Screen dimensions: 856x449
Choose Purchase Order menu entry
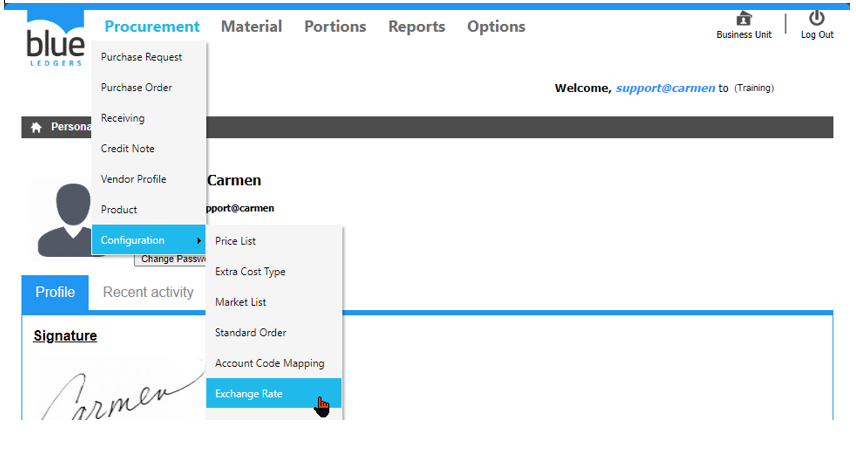(x=136, y=88)
